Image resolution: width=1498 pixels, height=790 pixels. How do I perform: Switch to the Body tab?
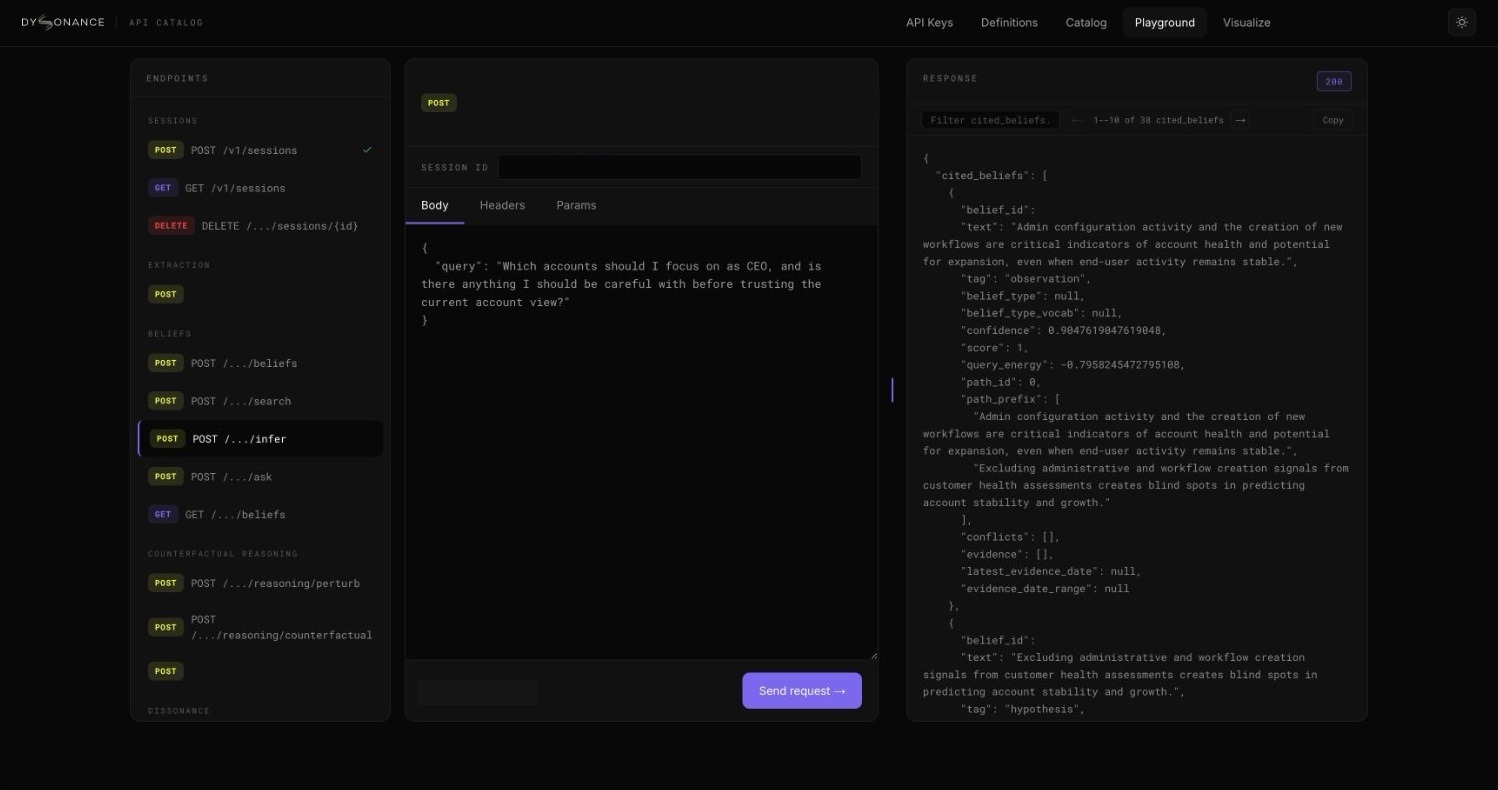[434, 205]
